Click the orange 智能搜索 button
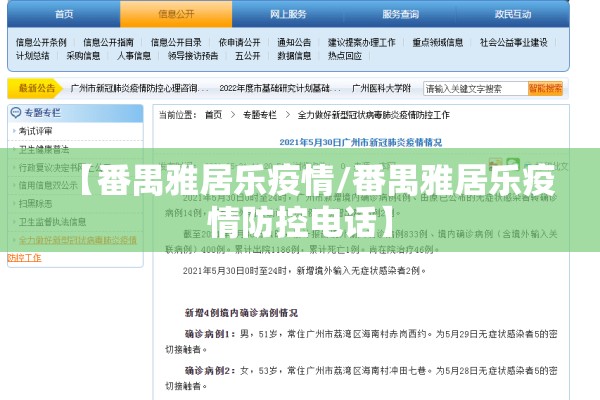This screenshot has height=400, width=600. [x=545, y=89]
